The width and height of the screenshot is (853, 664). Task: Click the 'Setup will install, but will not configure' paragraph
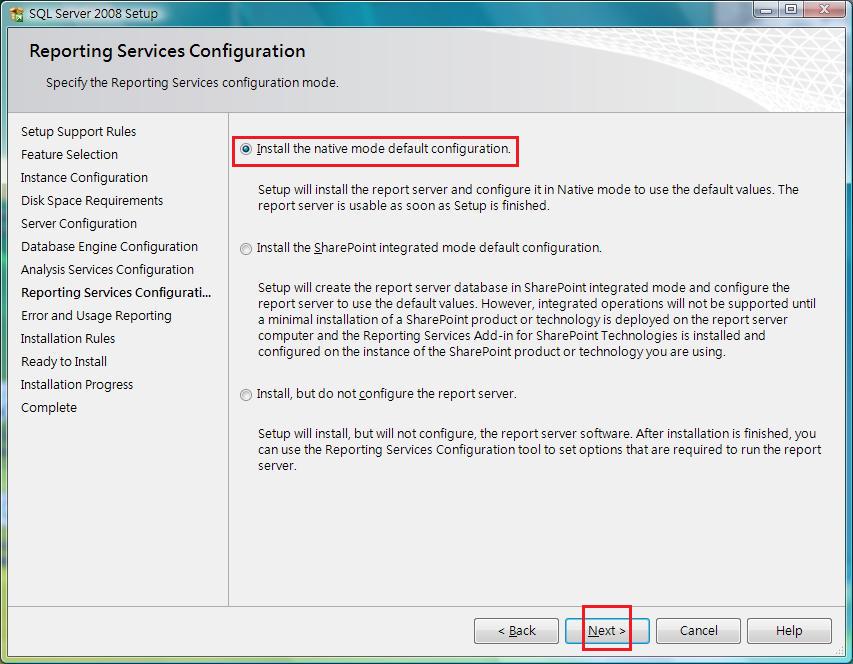pyautogui.click(x=540, y=450)
